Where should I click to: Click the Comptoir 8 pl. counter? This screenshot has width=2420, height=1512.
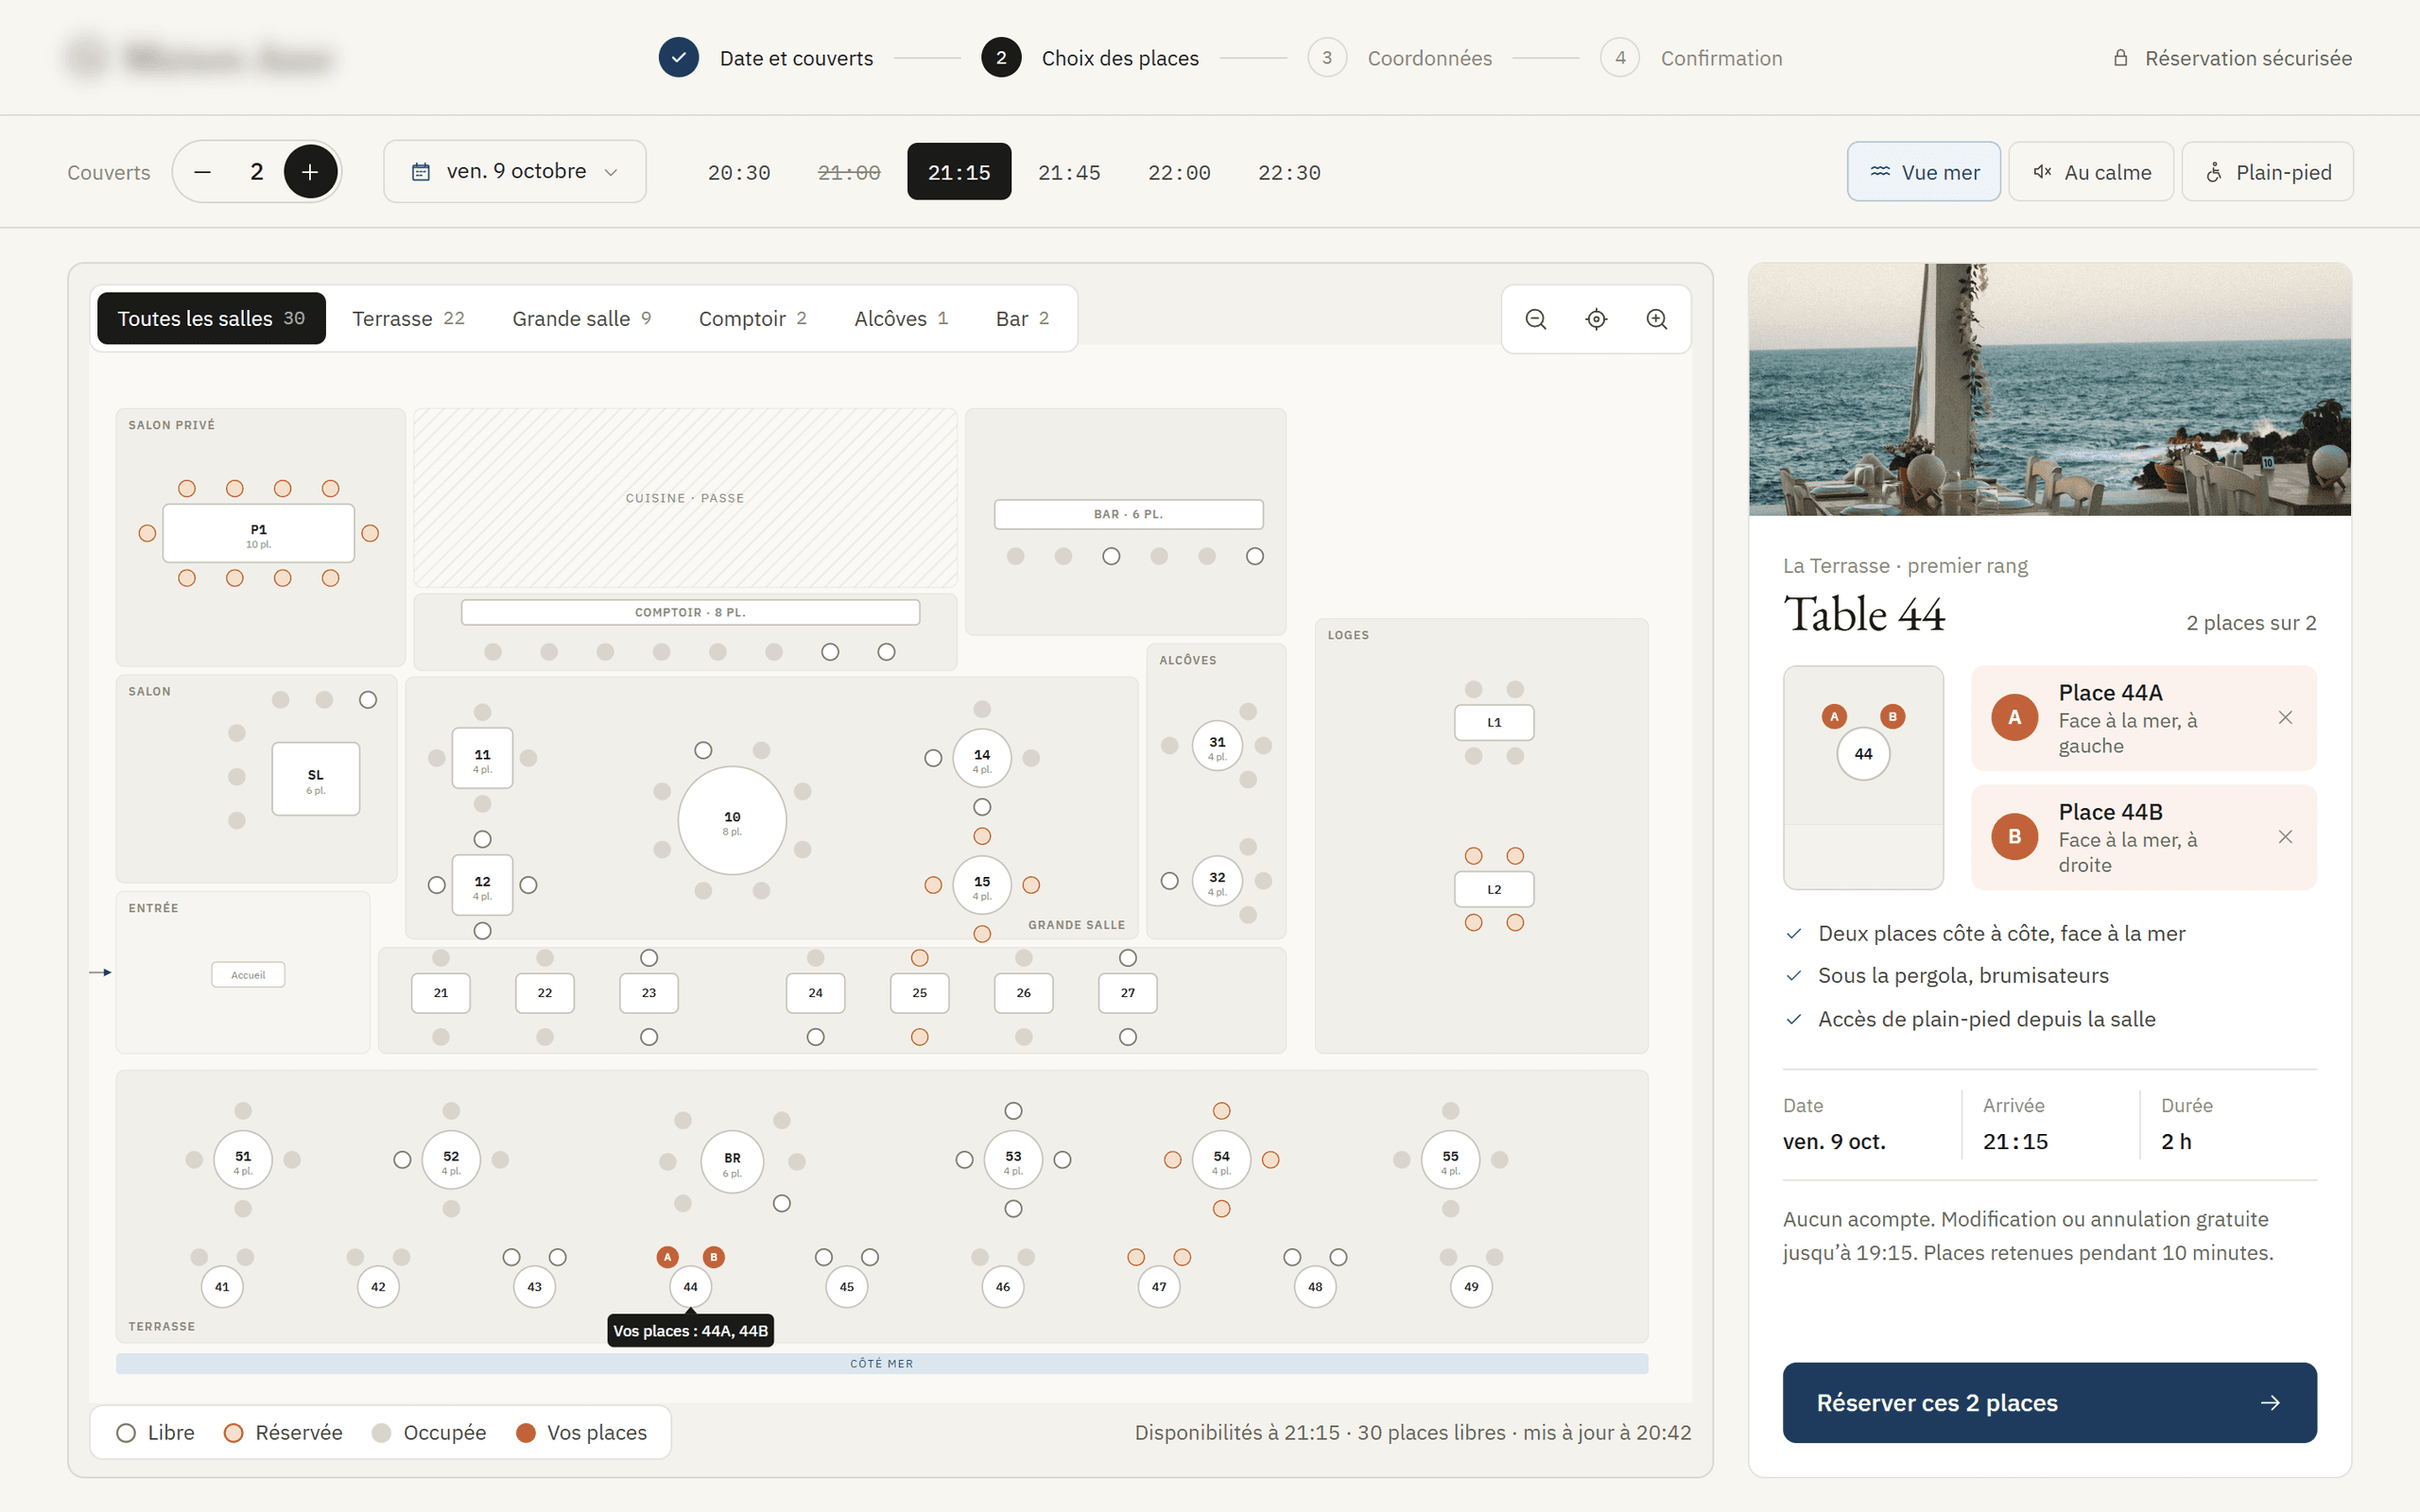point(690,612)
